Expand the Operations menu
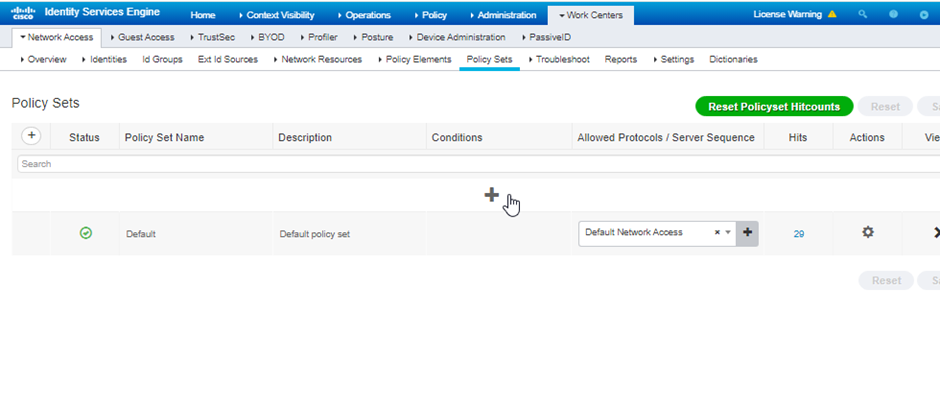 pyautogui.click(x=364, y=15)
